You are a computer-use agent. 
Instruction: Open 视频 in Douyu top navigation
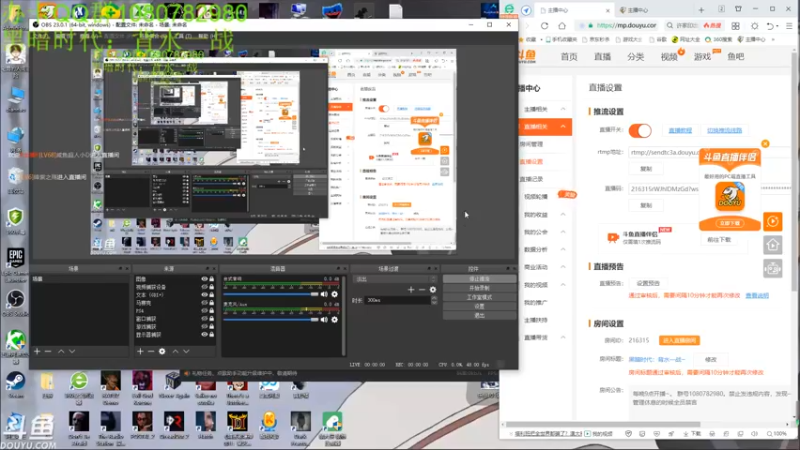669,57
